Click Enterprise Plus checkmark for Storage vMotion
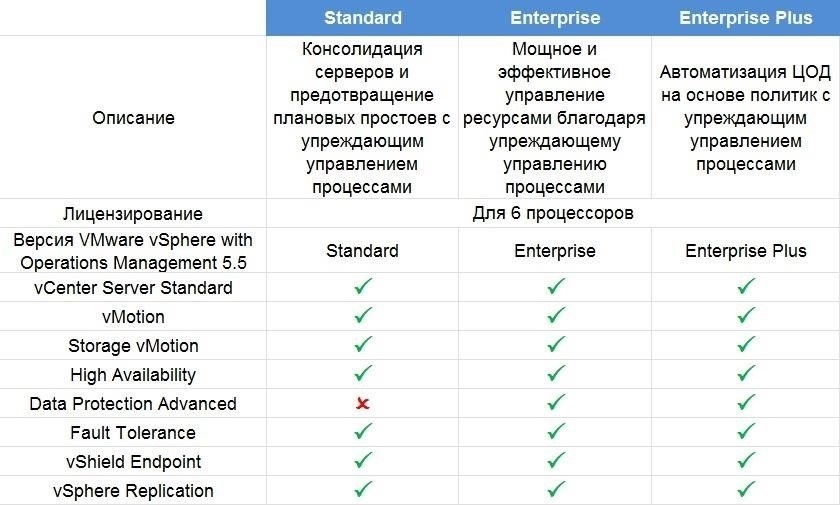The image size is (840, 505). [x=745, y=345]
